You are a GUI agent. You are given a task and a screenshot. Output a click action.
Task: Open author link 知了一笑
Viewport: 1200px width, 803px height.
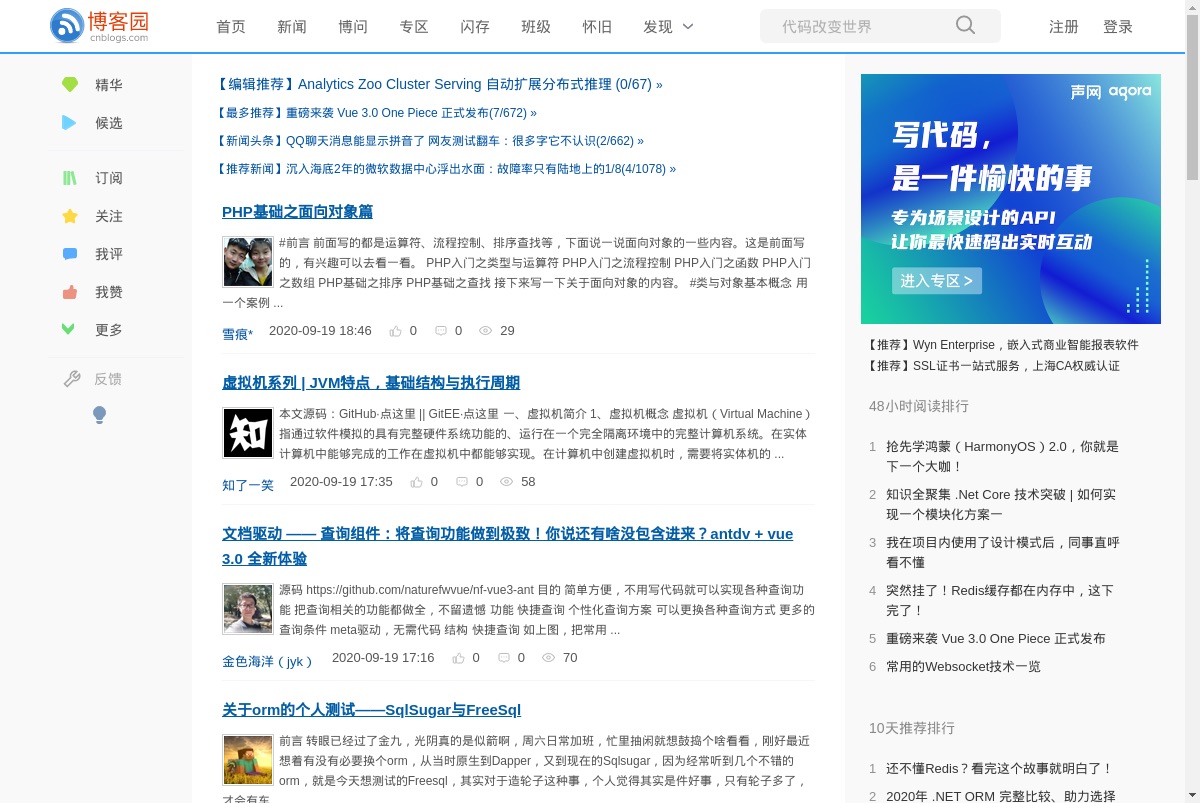point(248,485)
